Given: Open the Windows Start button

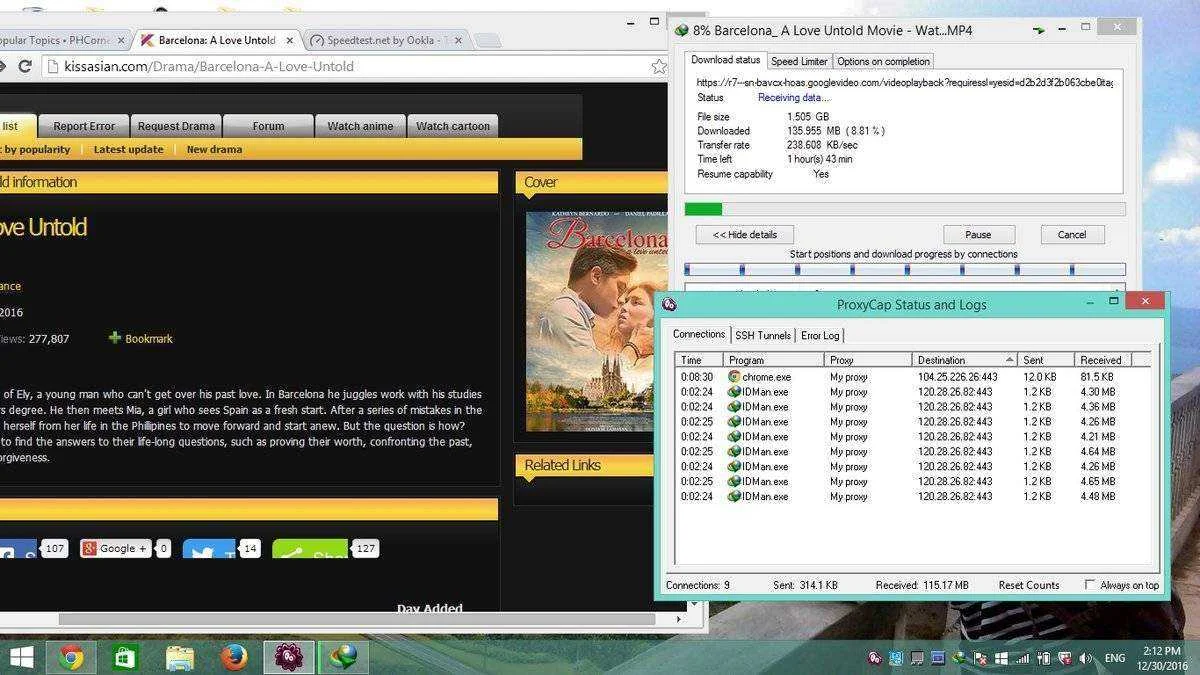Looking at the screenshot, I should tap(21, 657).
